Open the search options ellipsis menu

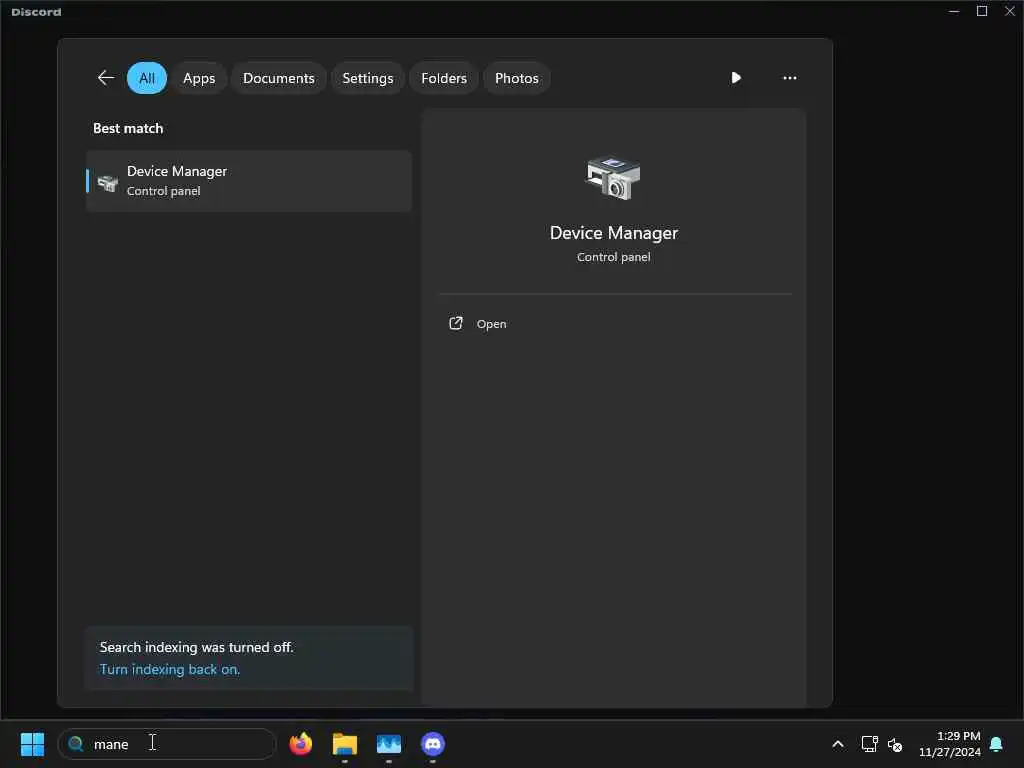point(790,78)
